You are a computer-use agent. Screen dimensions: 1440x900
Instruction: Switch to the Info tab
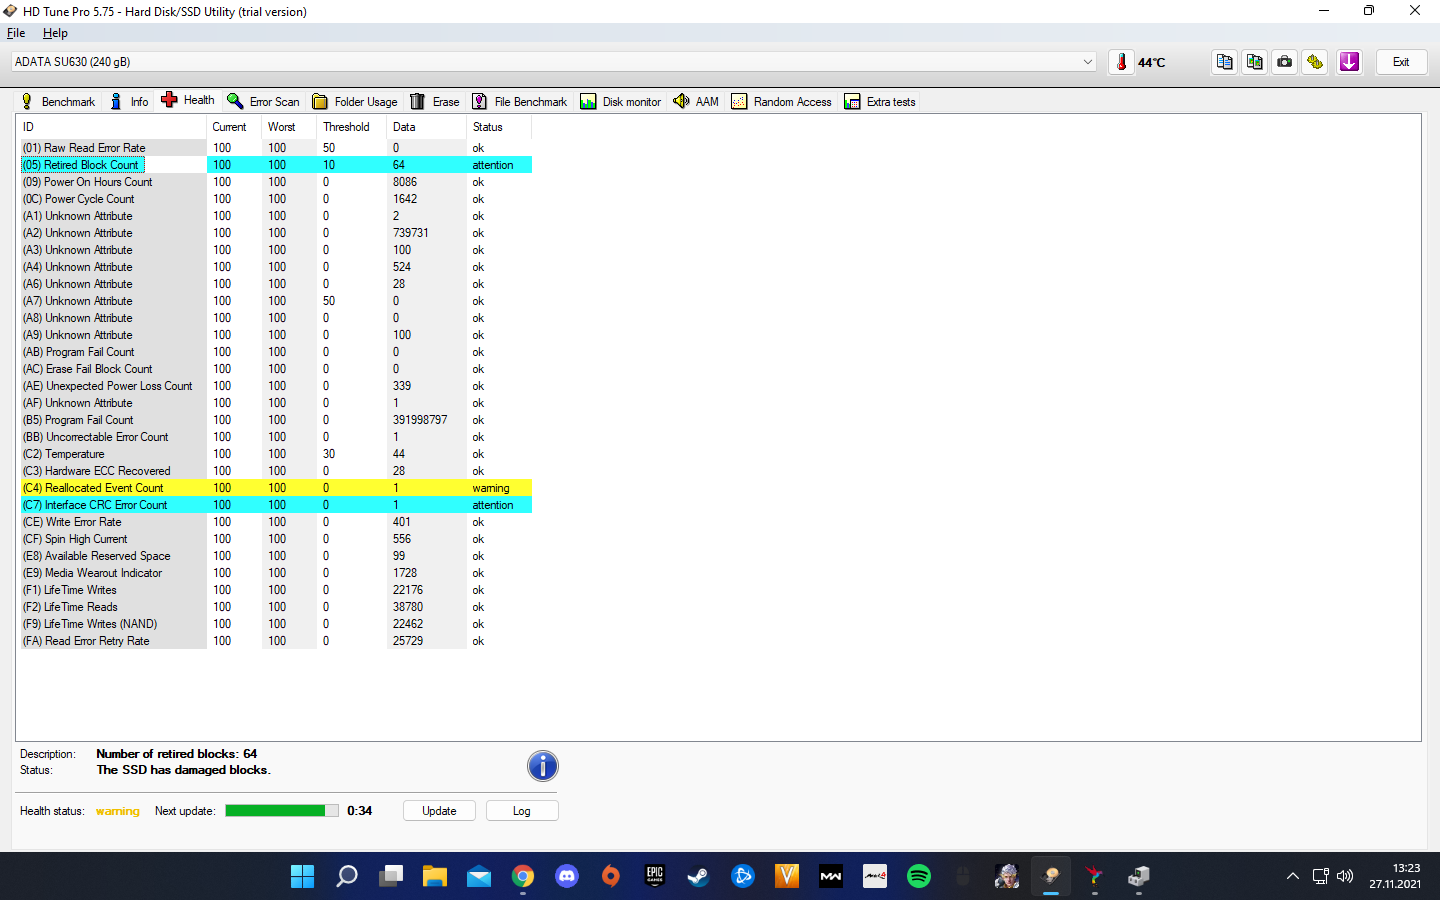tap(129, 101)
